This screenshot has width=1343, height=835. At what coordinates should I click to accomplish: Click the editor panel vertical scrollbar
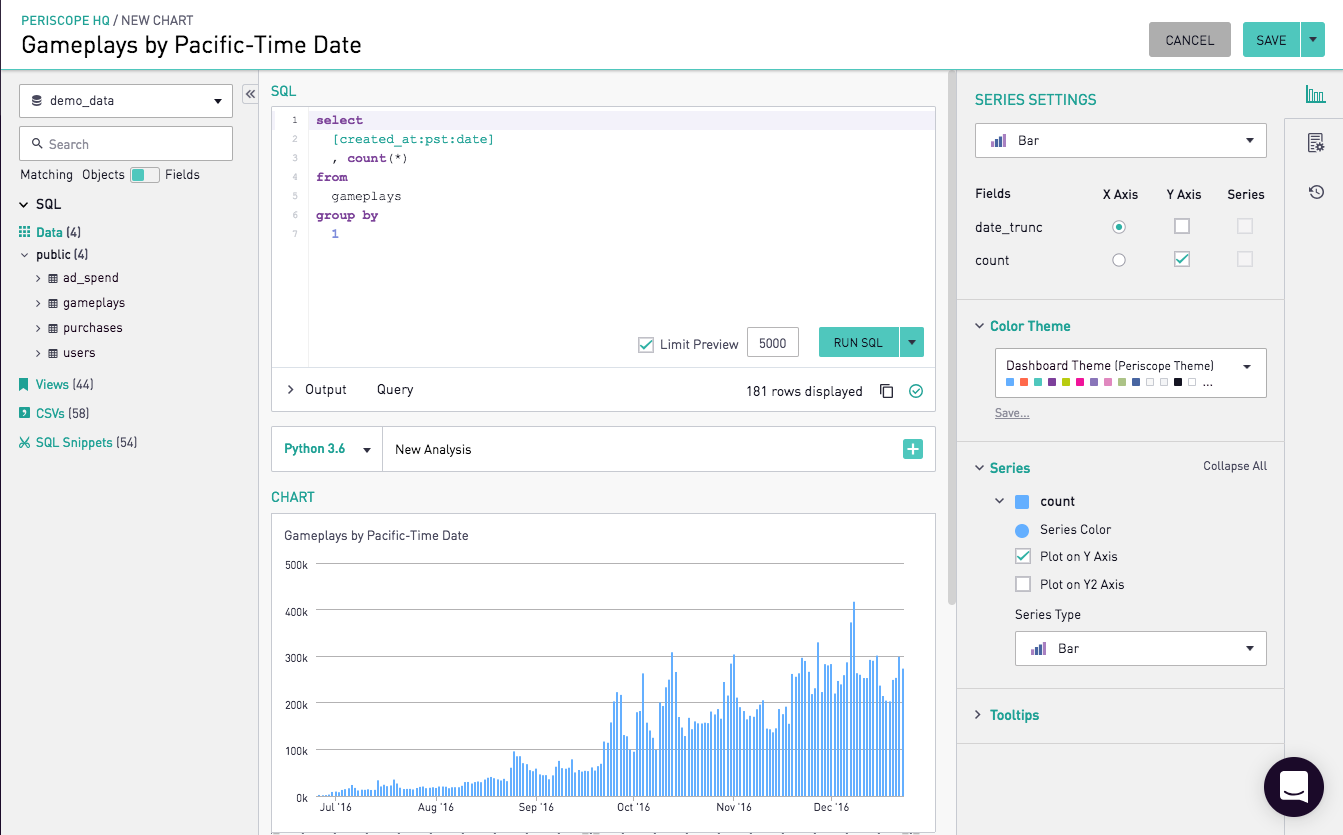coord(951,337)
